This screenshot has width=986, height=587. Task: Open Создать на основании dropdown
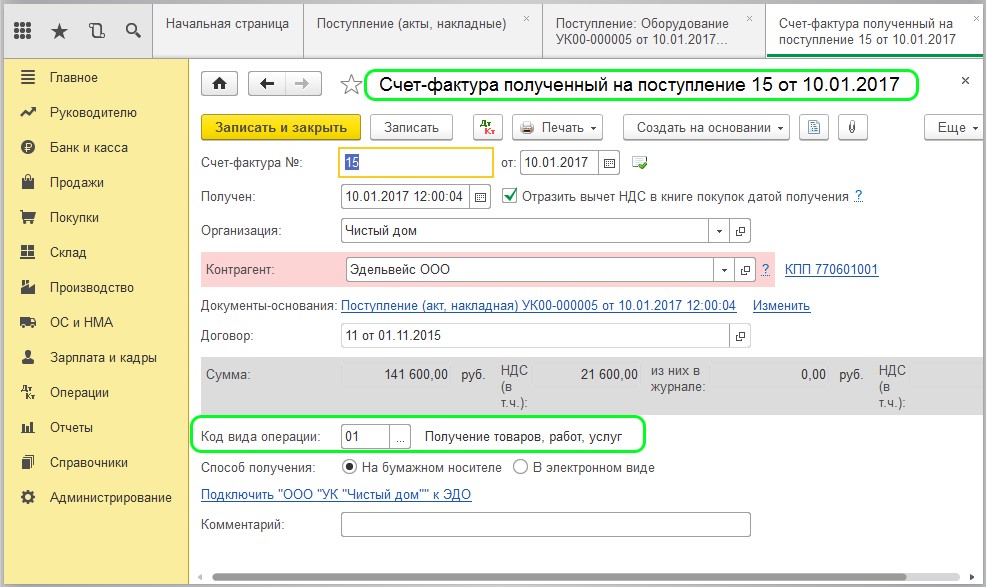707,127
